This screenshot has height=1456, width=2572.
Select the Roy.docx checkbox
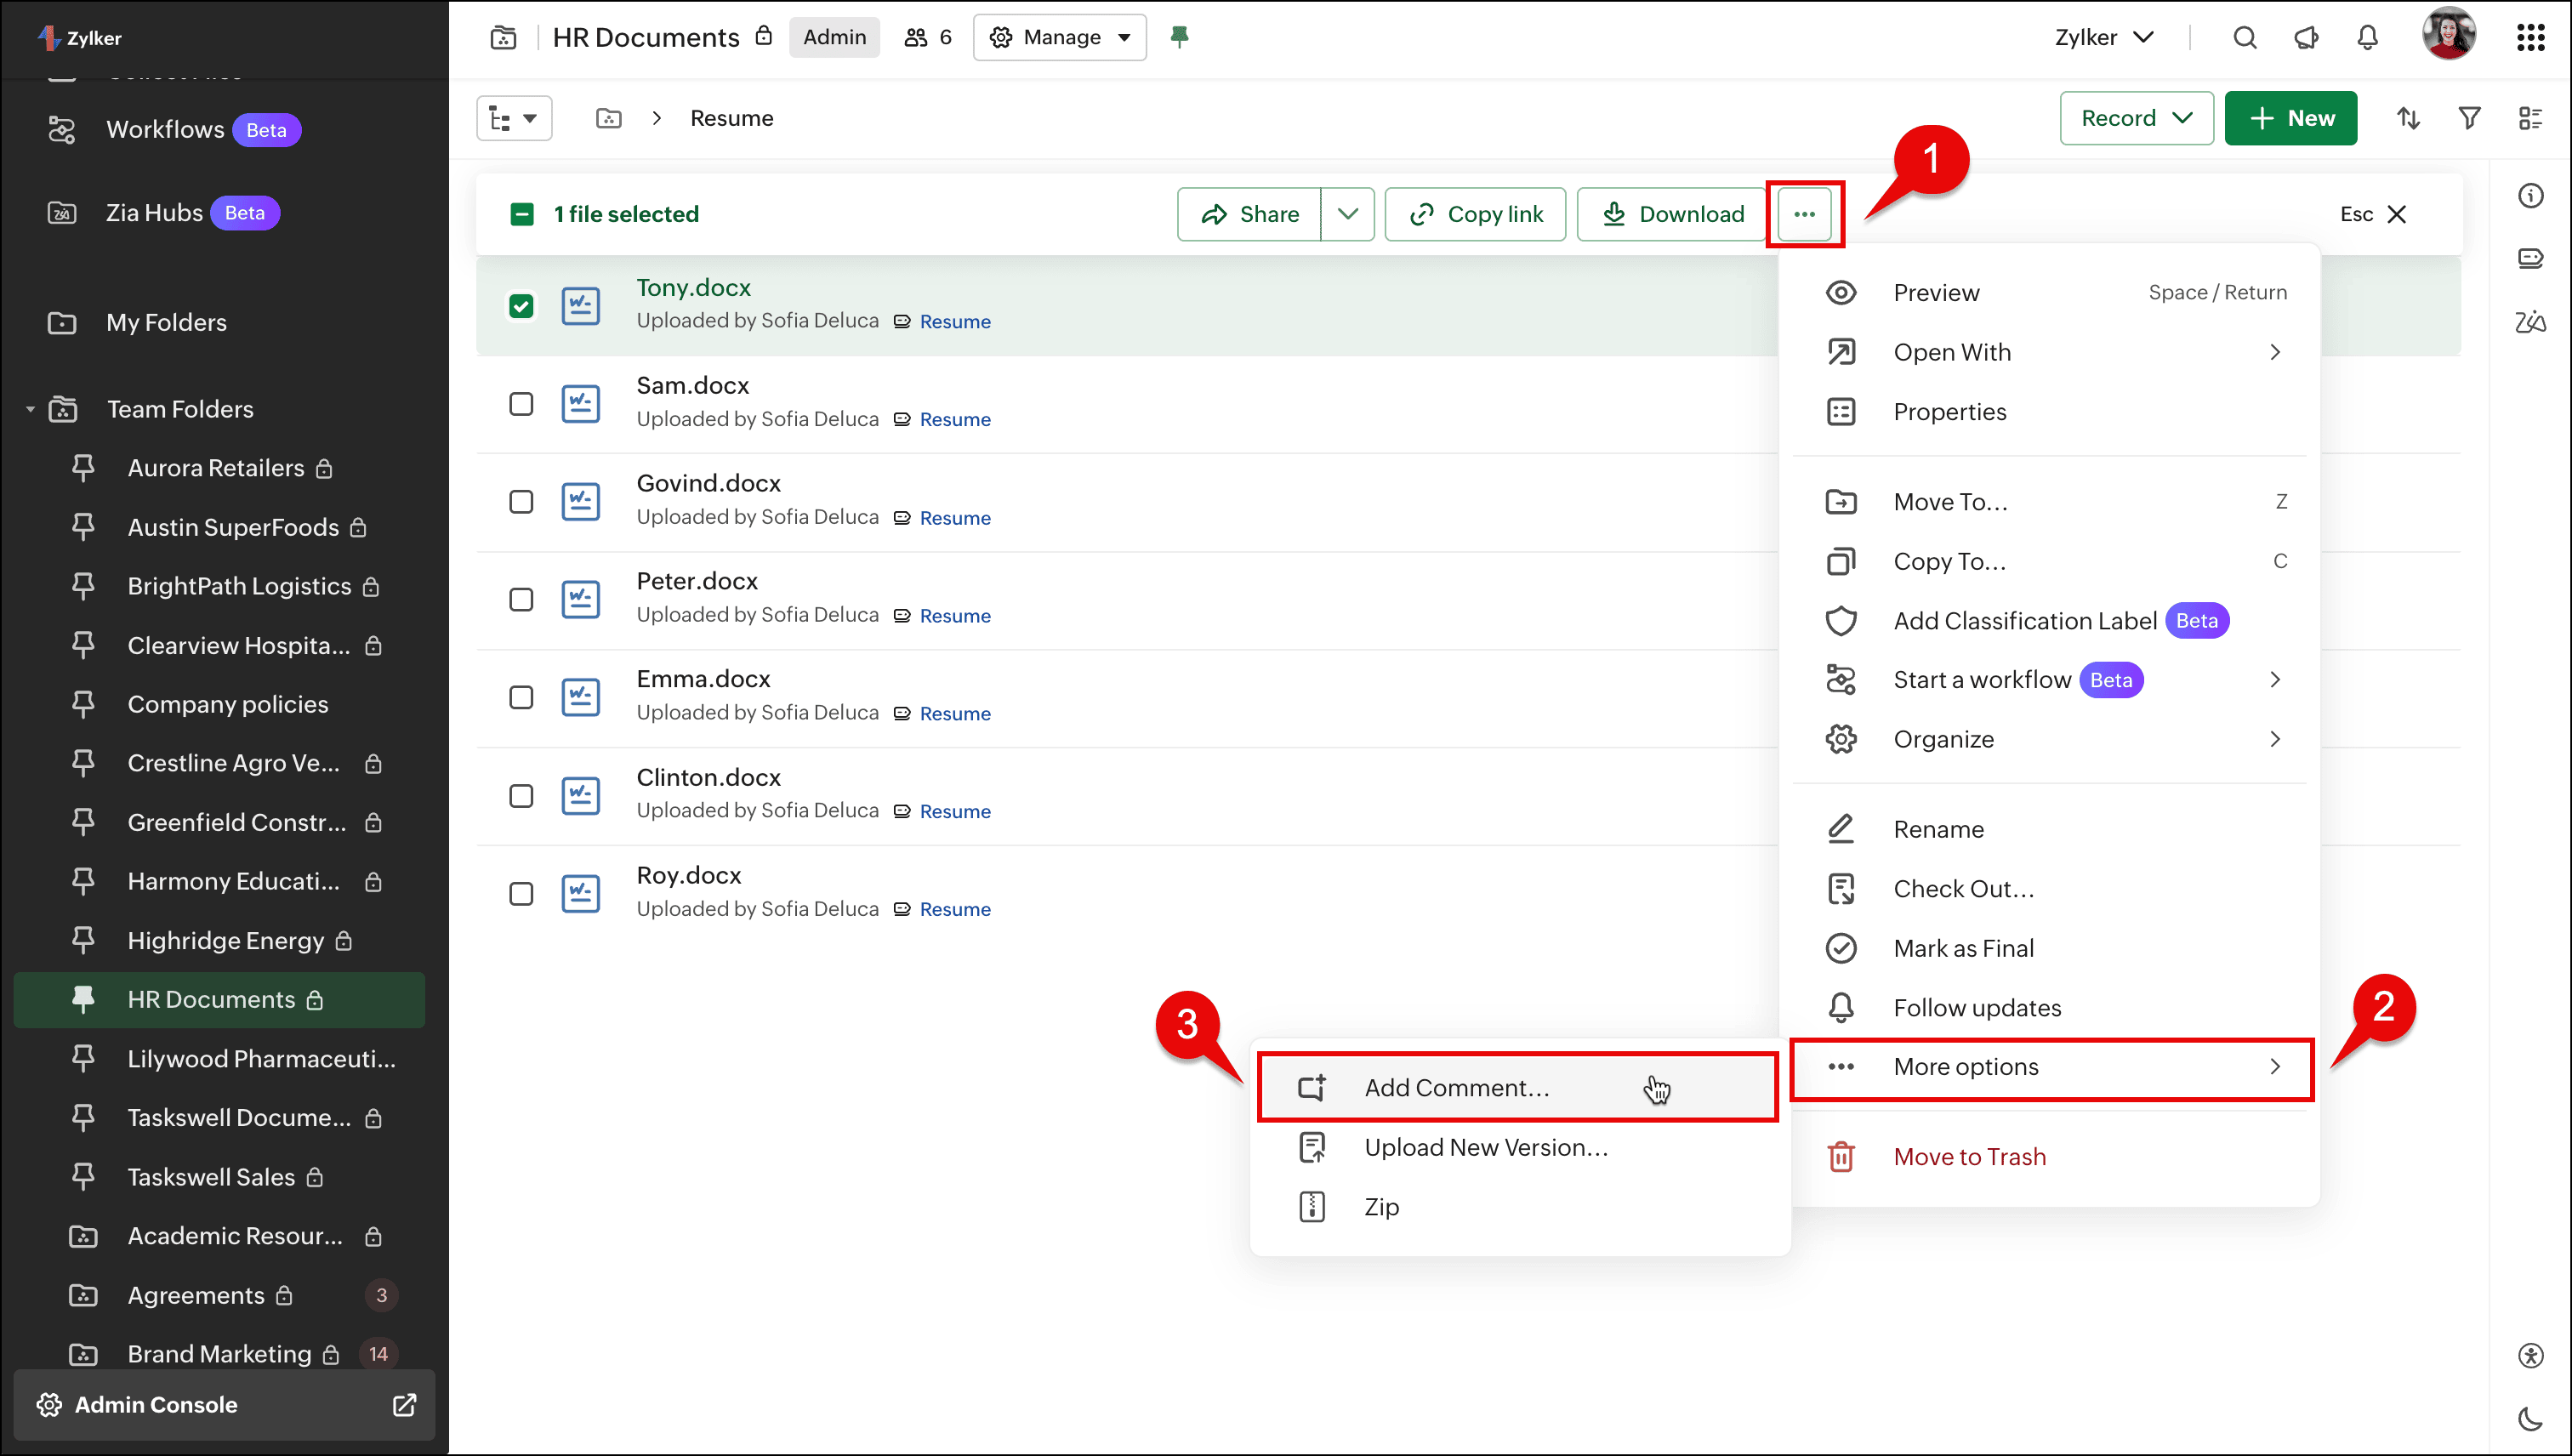pos(521,894)
